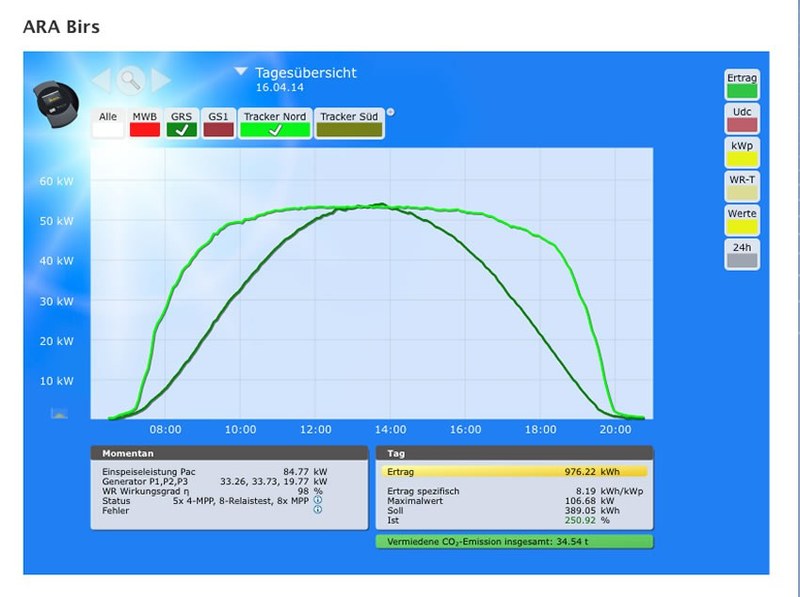The image size is (800, 597).
Task: Open the Fehler info icon
Action: pos(317,509)
